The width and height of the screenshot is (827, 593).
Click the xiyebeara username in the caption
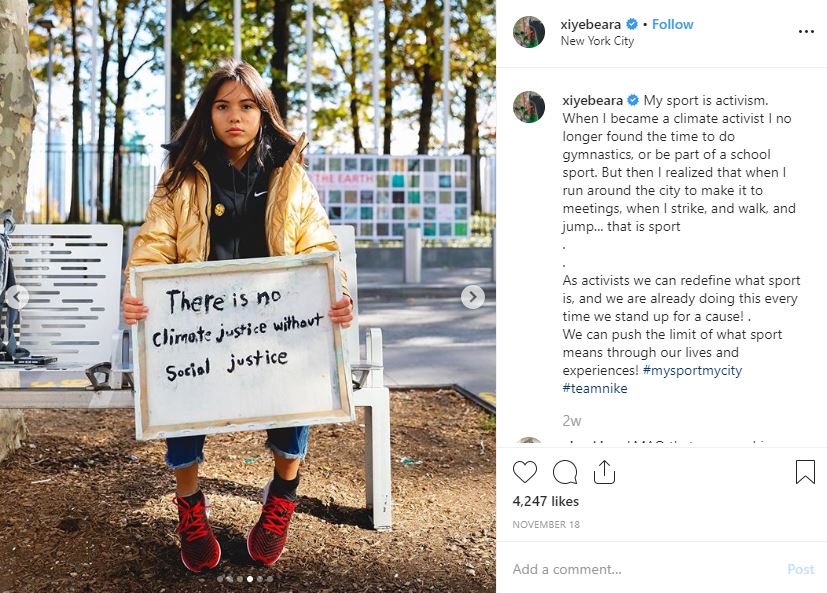592,100
